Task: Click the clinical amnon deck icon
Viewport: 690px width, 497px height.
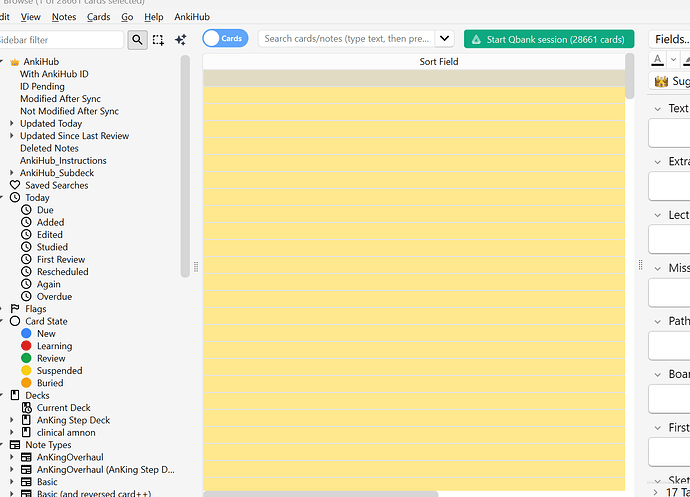Action: (x=26, y=432)
